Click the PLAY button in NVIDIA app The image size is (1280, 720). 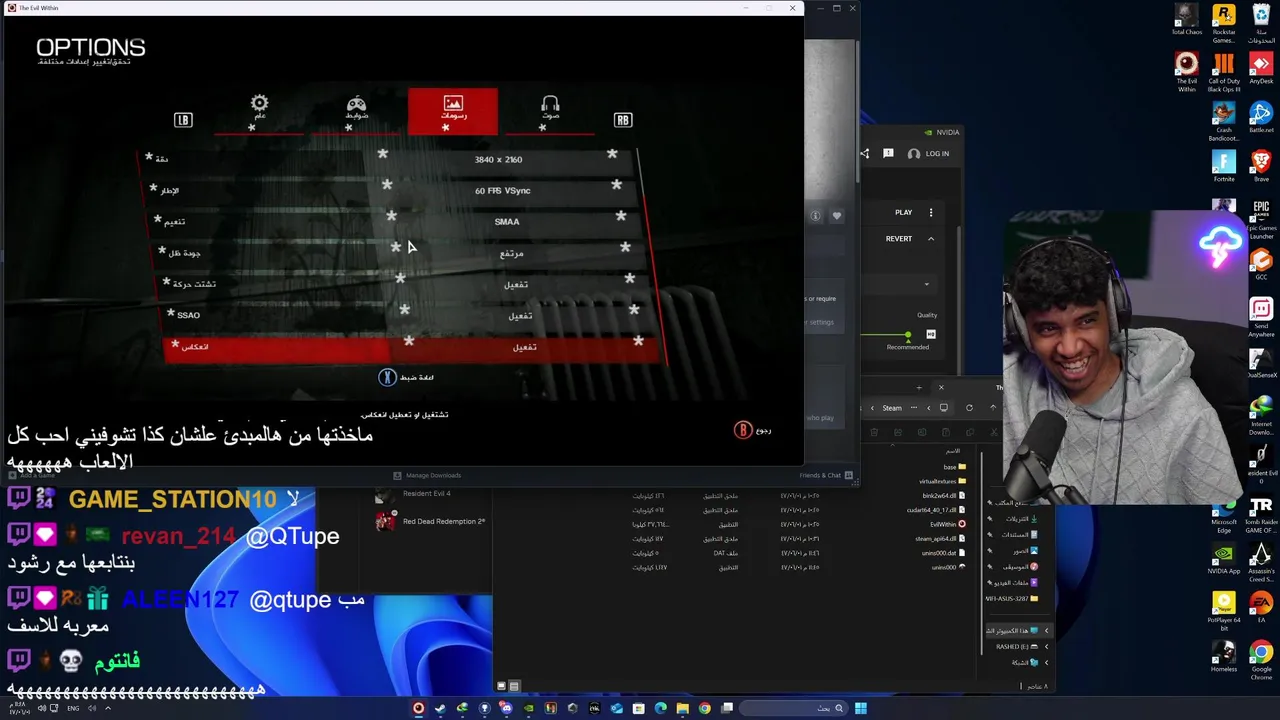coord(903,212)
